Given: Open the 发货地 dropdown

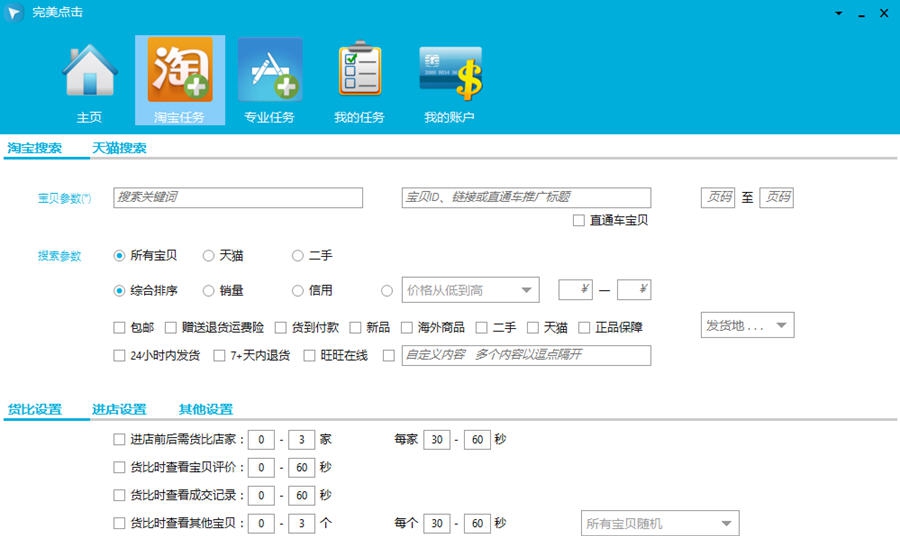Looking at the screenshot, I should point(781,326).
